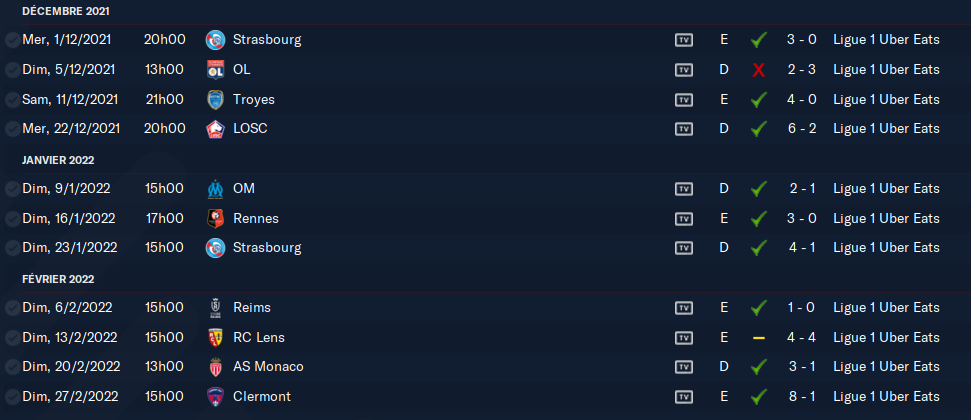Toggle the checkmark for the 27/2/2022 match
This screenshot has width=971, height=420.
pyautogui.click(x=11, y=397)
